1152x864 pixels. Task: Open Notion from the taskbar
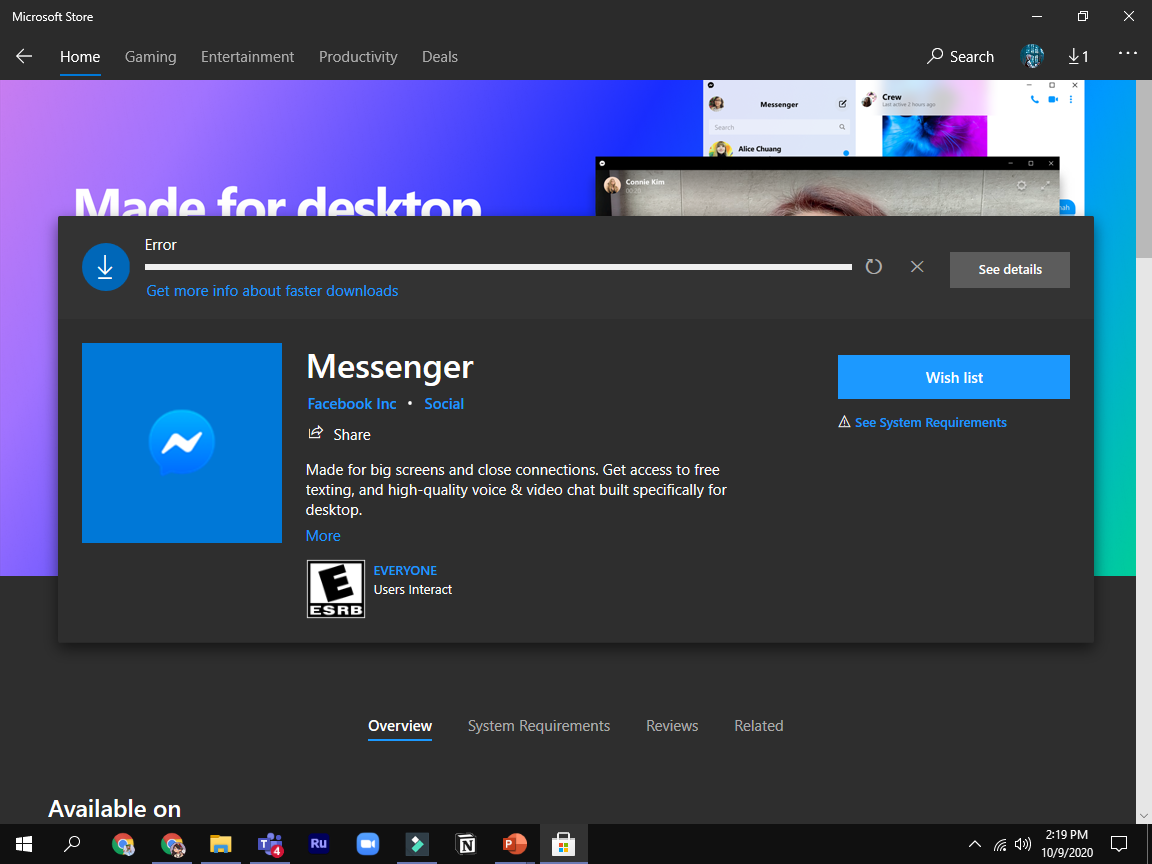[x=466, y=844]
